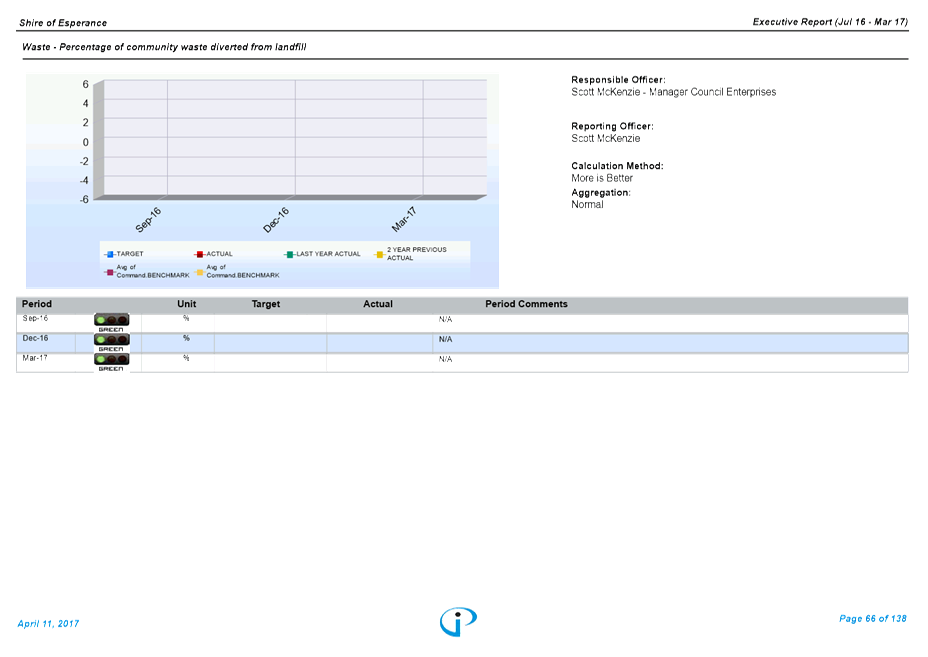The width and height of the screenshot is (928, 657).
Task: Click the empty chart plot area
Action: point(295,137)
